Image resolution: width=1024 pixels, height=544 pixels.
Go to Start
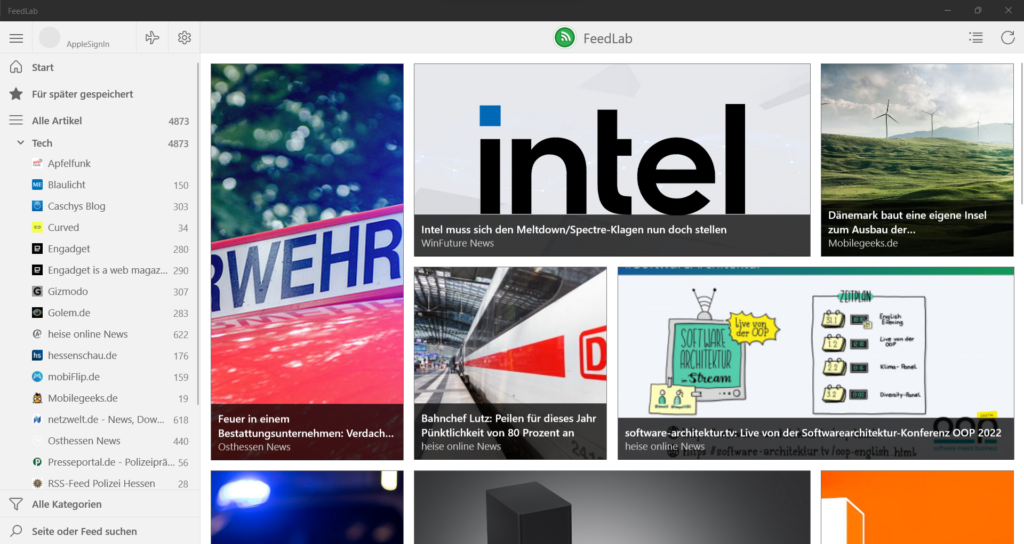(x=98, y=67)
